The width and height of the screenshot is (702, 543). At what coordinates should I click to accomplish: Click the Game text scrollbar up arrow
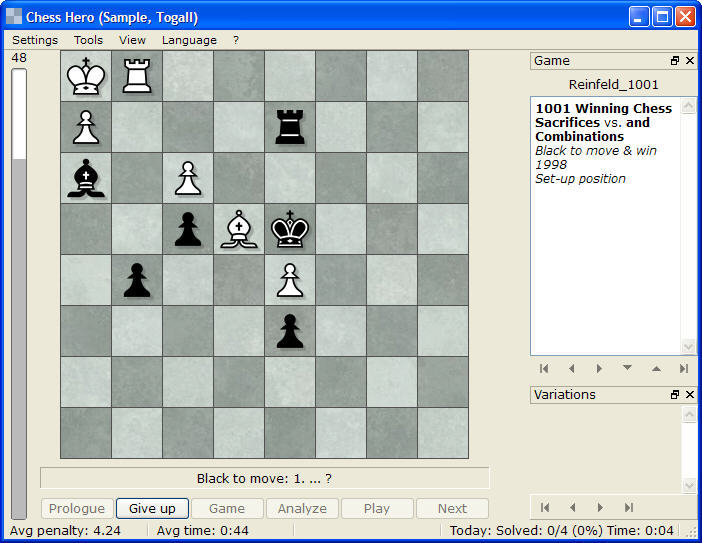pos(688,106)
